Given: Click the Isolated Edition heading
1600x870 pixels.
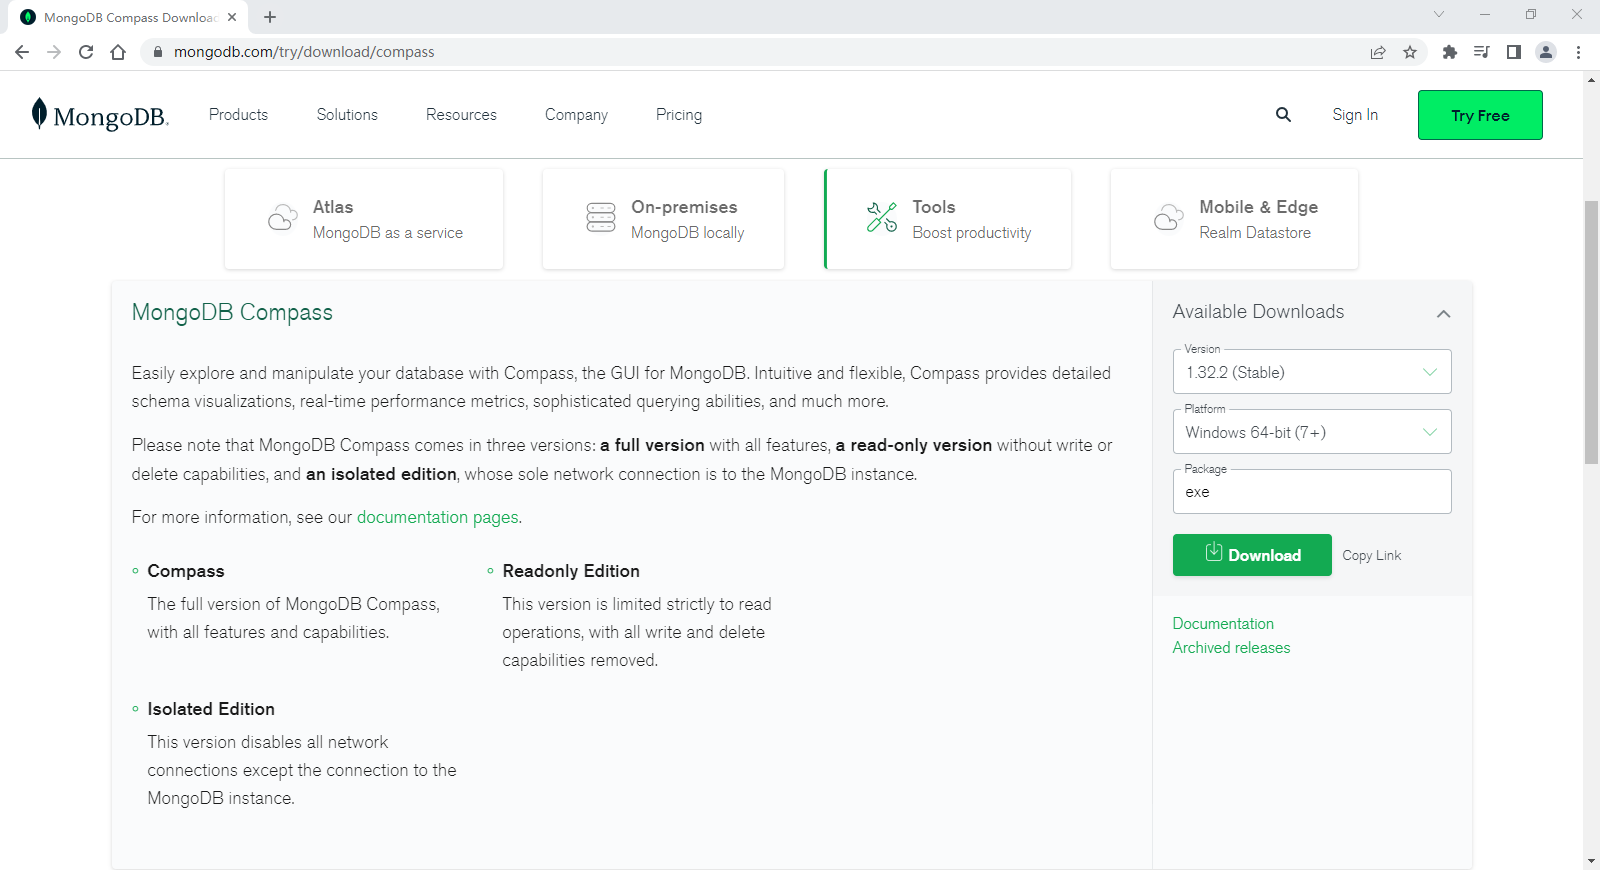Looking at the screenshot, I should point(211,709).
